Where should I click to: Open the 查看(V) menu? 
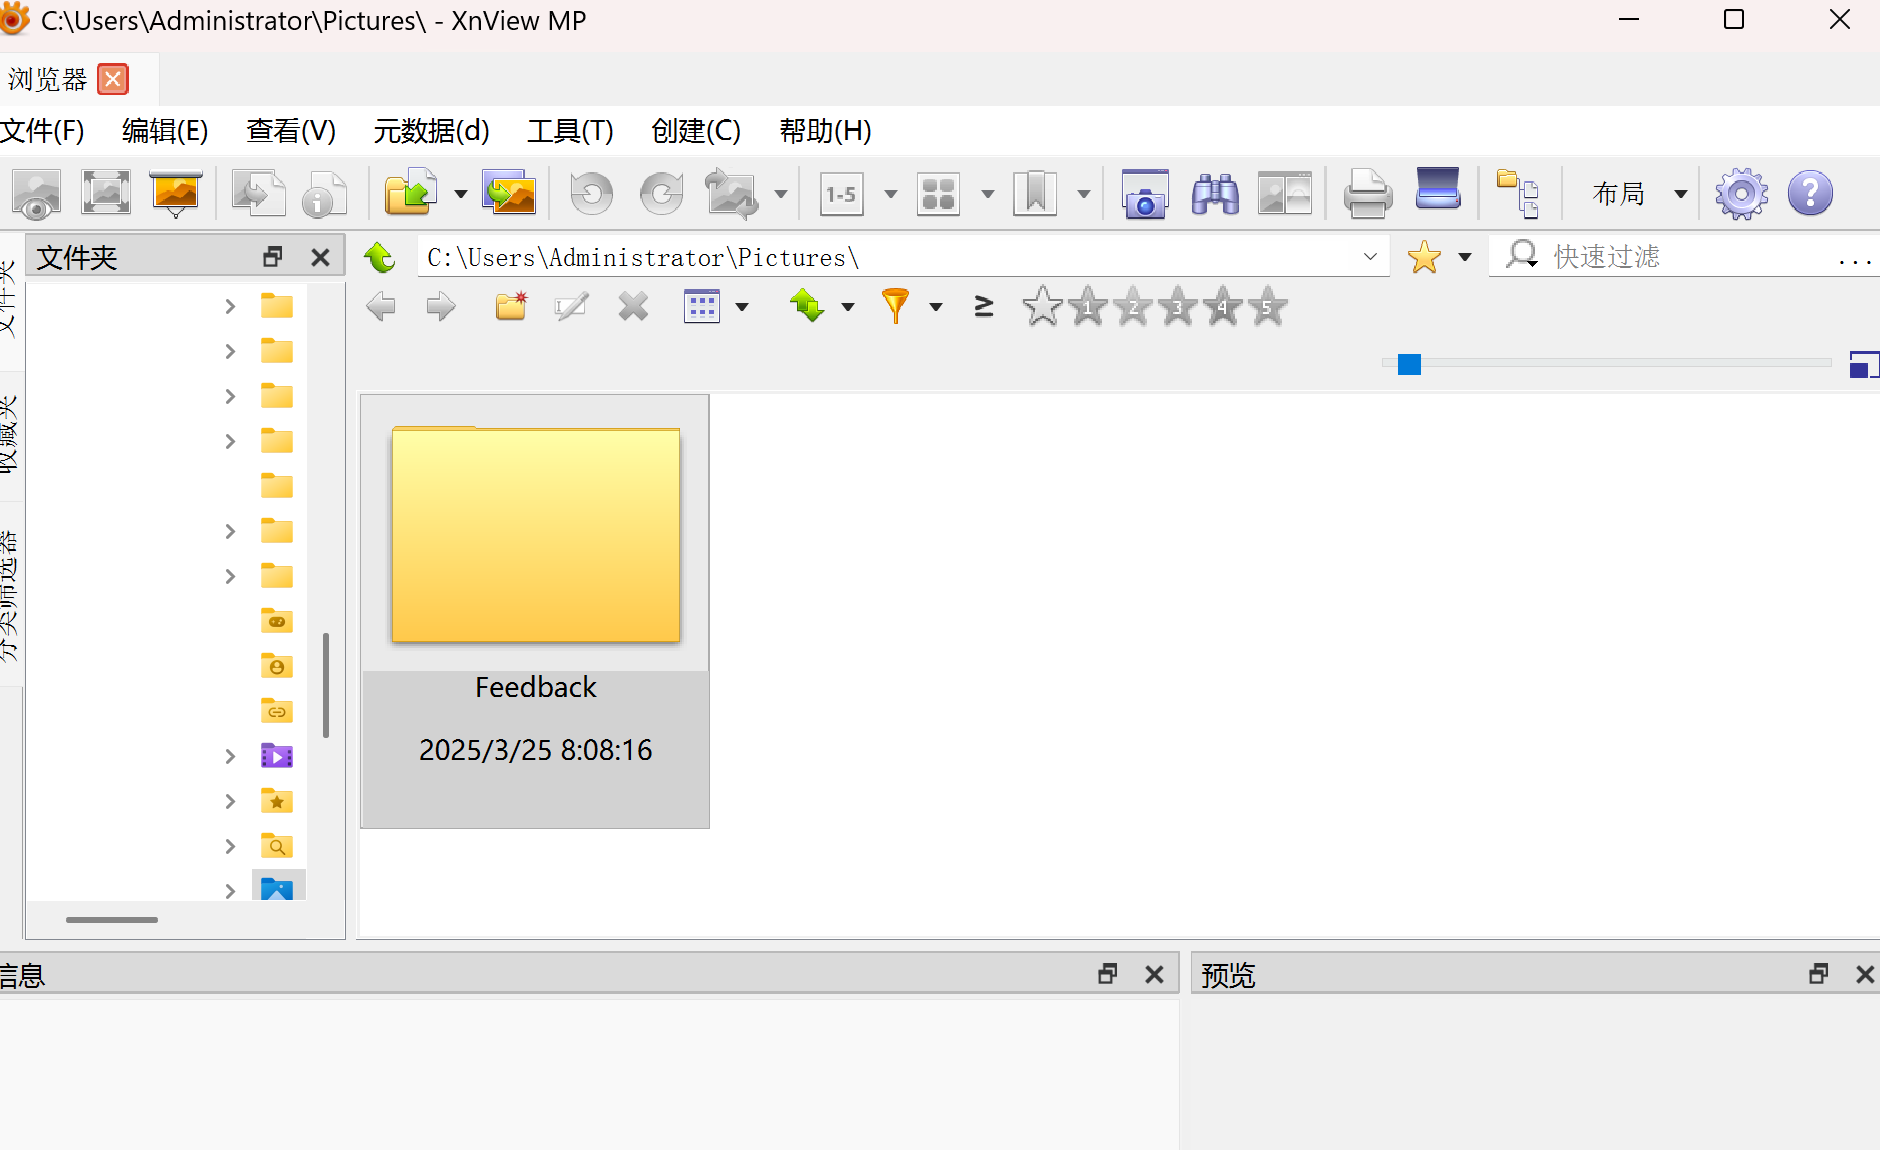(x=291, y=131)
